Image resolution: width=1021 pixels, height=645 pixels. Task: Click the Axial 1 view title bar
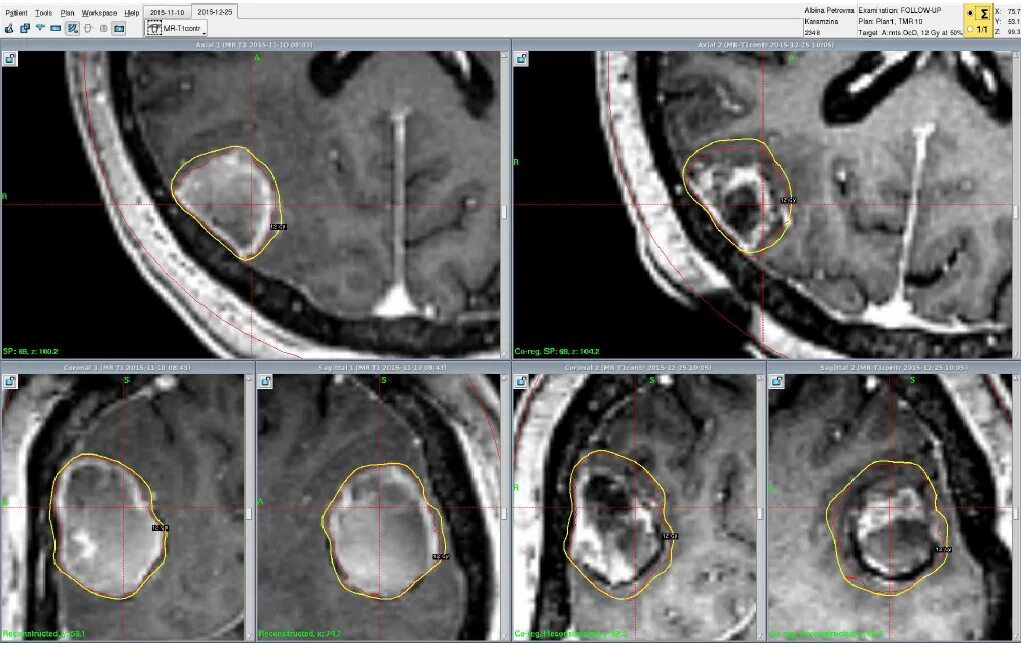pos(255,44)
